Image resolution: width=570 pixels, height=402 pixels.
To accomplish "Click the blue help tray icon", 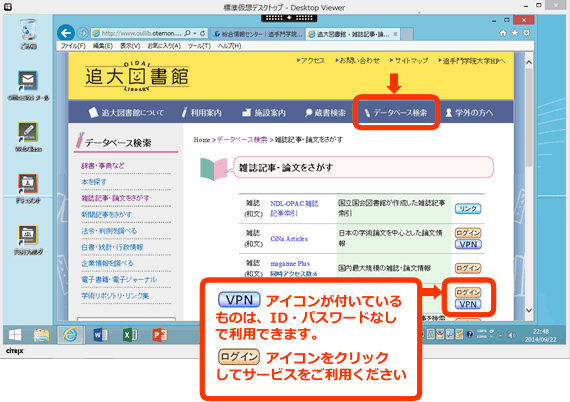I will coord(470,334).
